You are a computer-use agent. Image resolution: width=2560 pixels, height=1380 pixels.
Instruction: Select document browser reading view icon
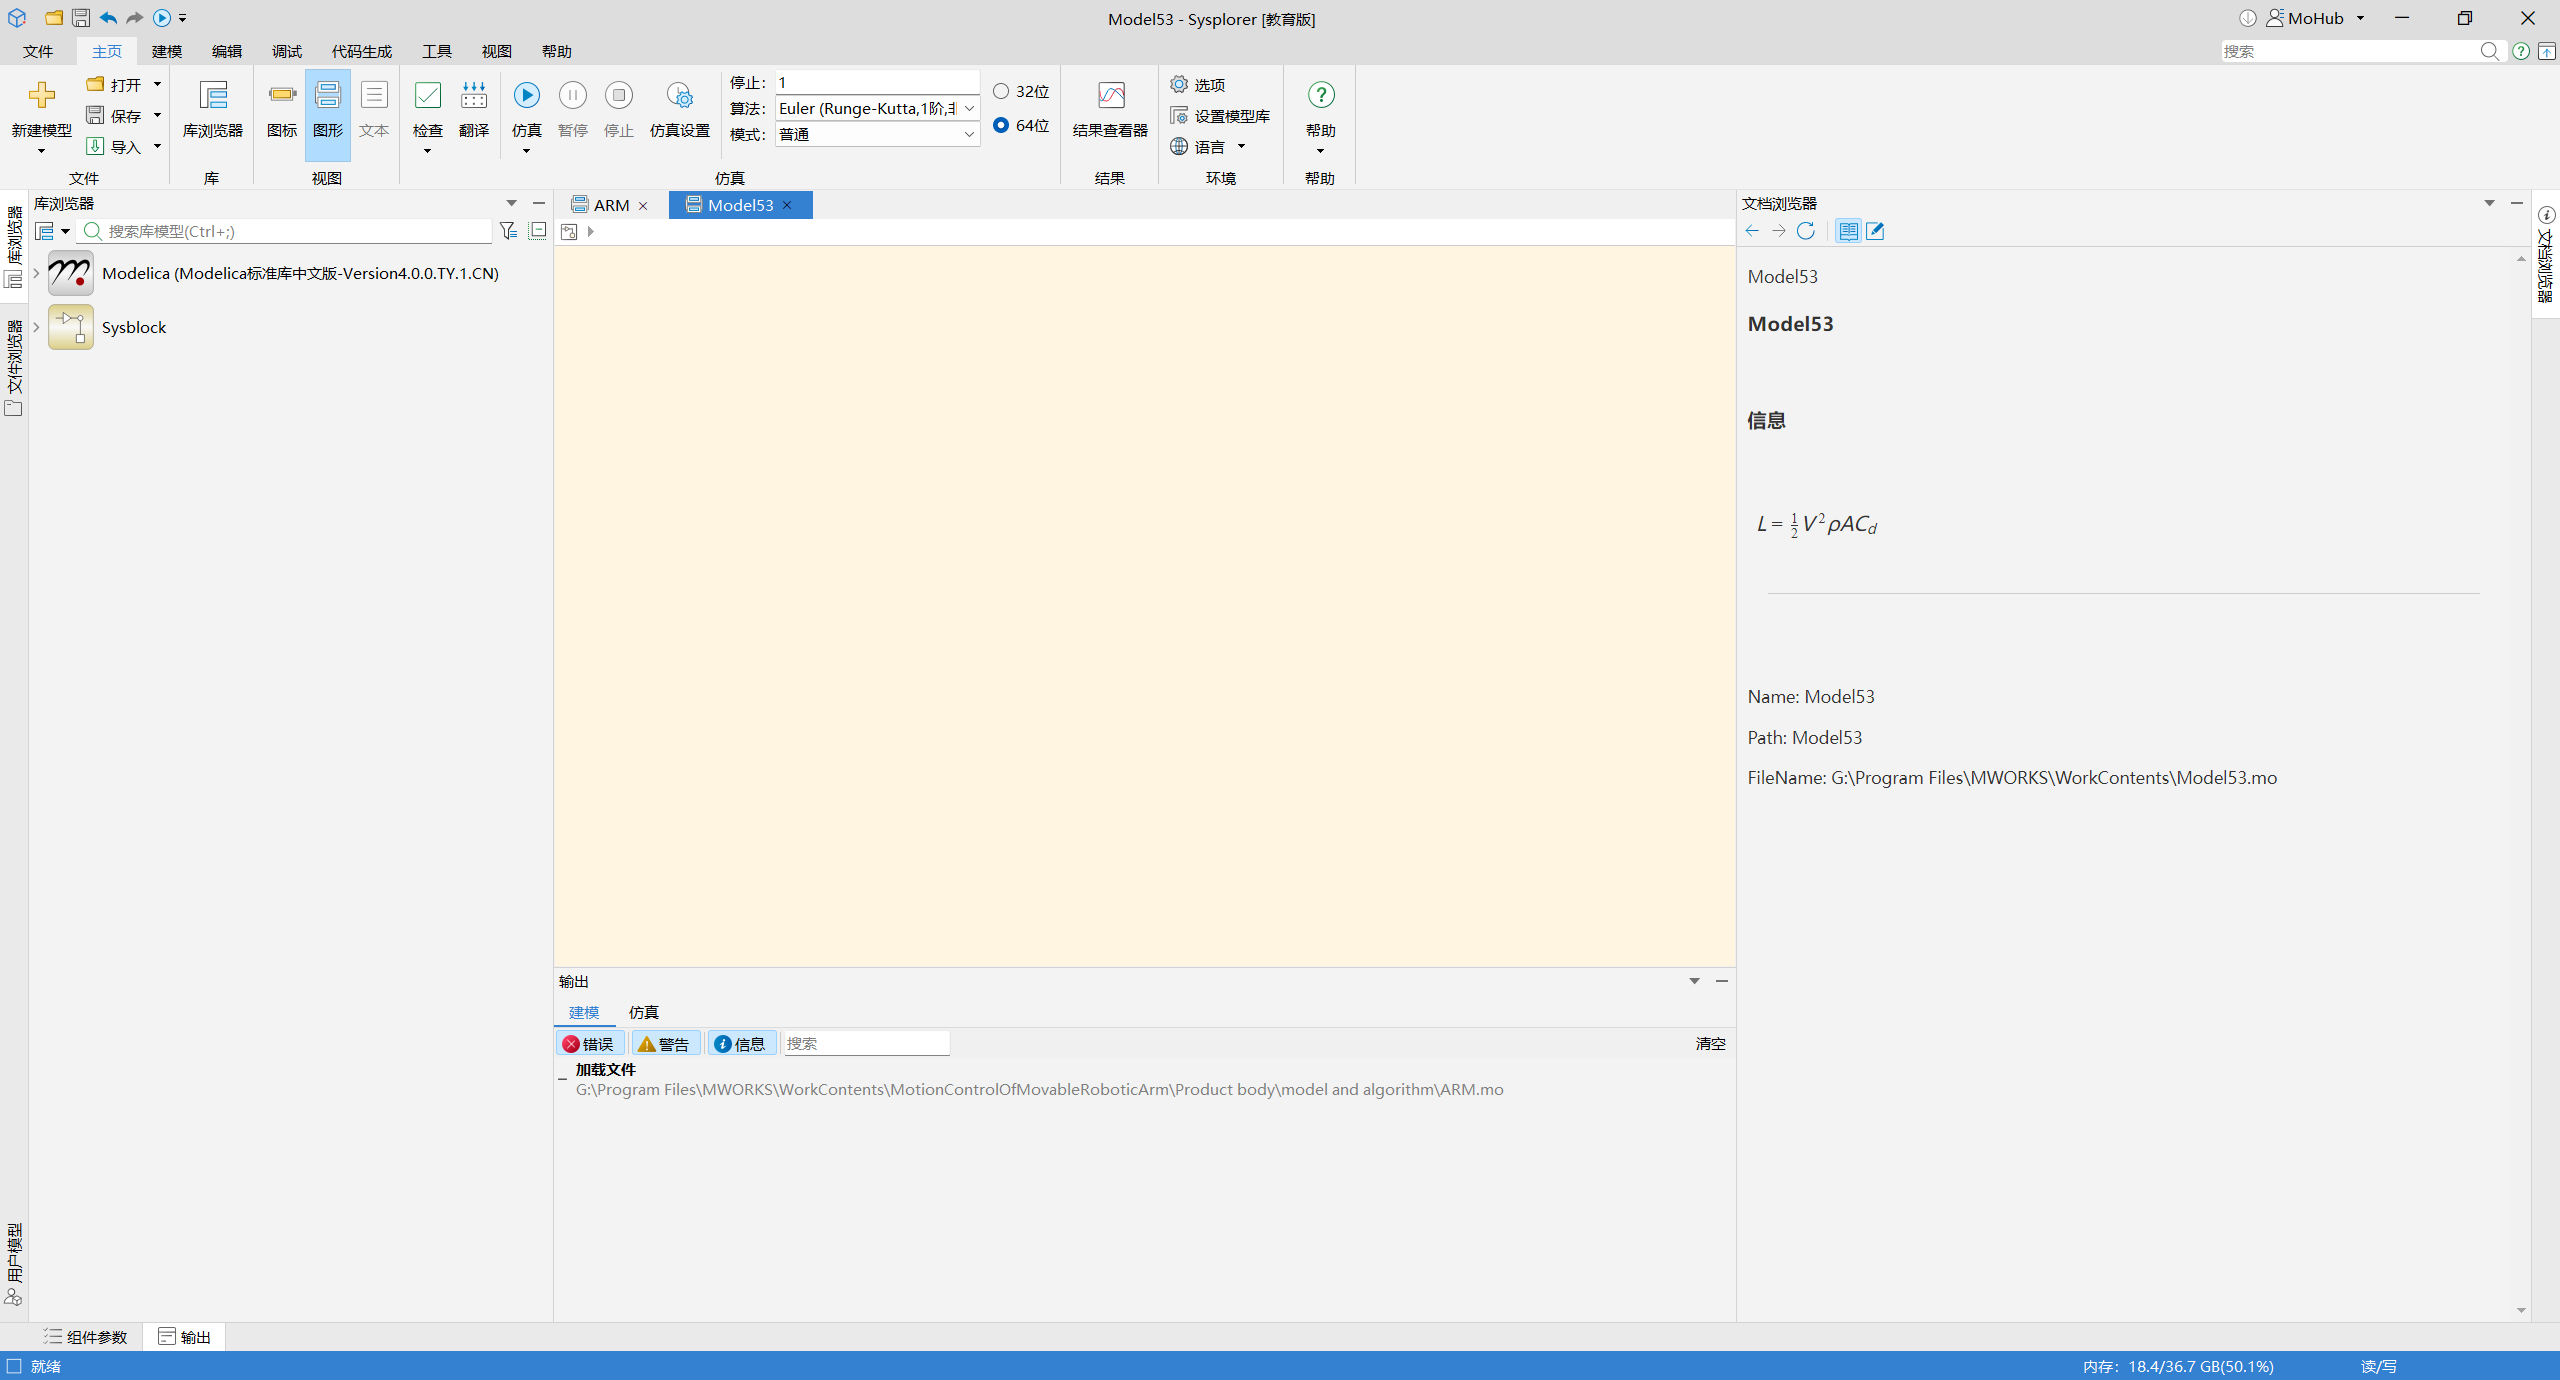[x=1848, y=231]
